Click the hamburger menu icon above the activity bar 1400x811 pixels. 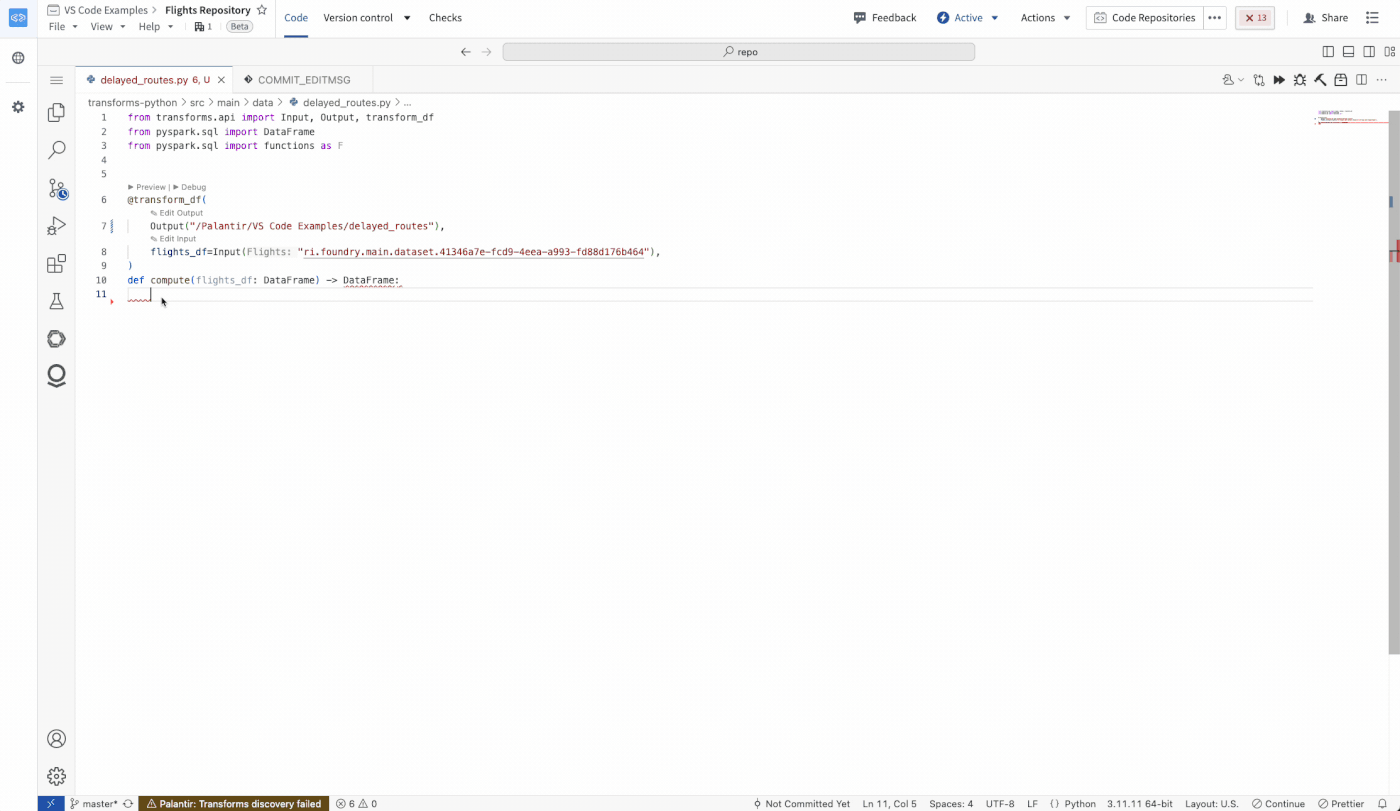click(56, 80)
